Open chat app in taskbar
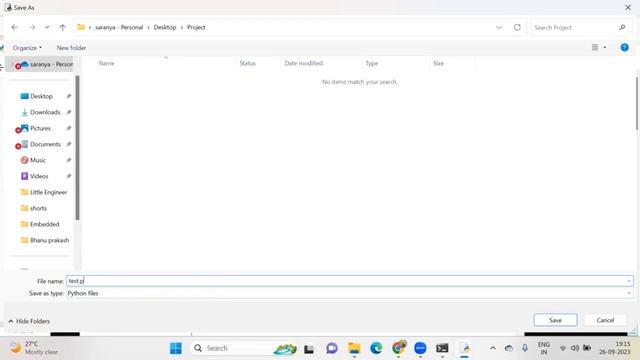 point(332,348)
